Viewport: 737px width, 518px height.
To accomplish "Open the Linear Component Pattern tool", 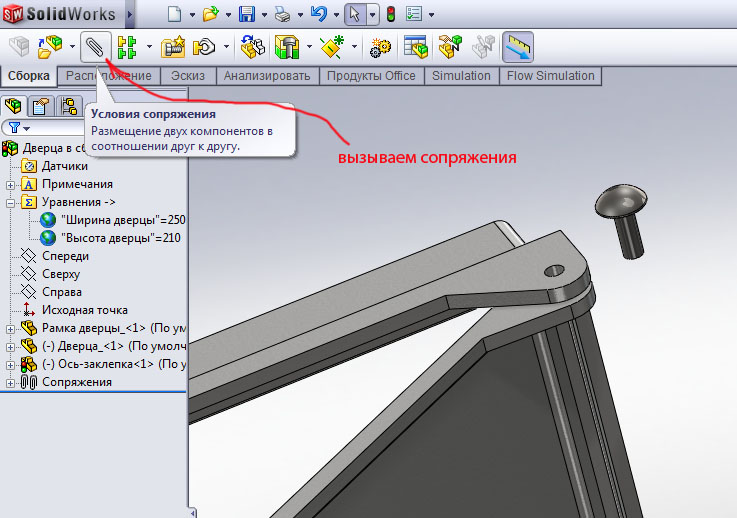I will click(x=127, y=46).
